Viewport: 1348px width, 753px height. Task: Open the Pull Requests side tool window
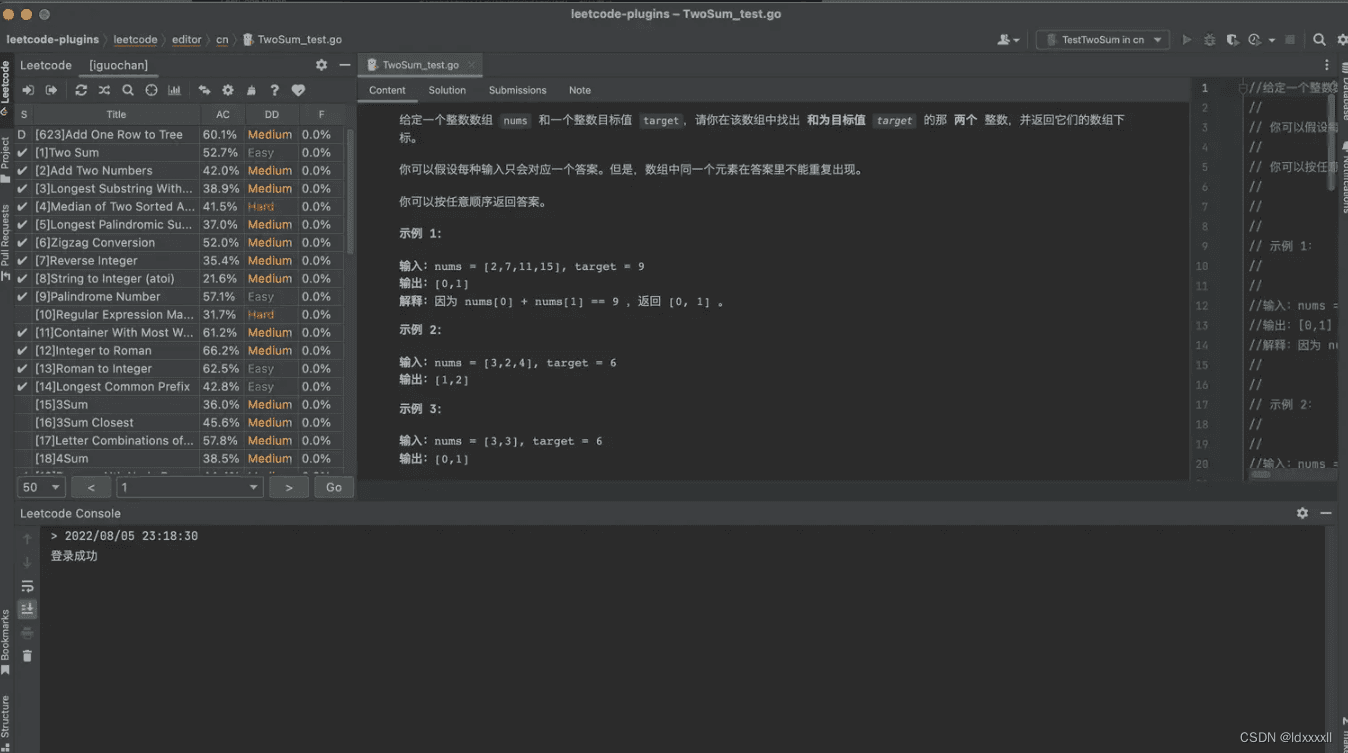6,243
